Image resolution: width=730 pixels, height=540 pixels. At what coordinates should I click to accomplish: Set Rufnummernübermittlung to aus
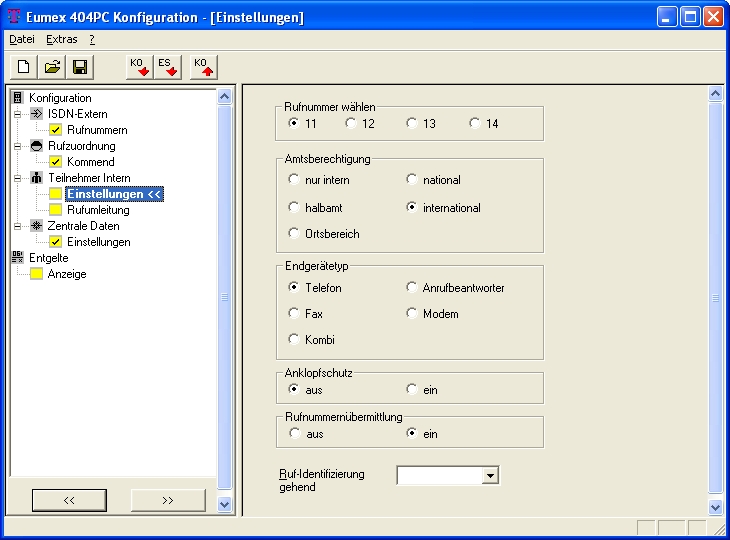(294, 433)
